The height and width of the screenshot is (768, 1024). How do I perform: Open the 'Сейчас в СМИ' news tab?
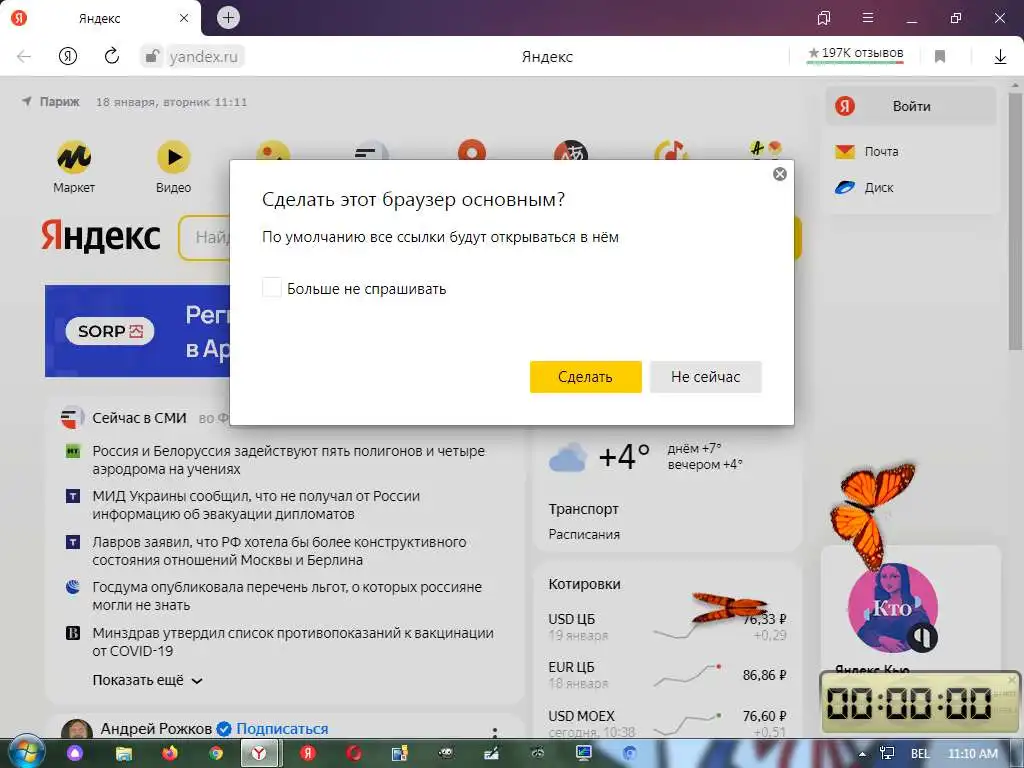(139, 418)
